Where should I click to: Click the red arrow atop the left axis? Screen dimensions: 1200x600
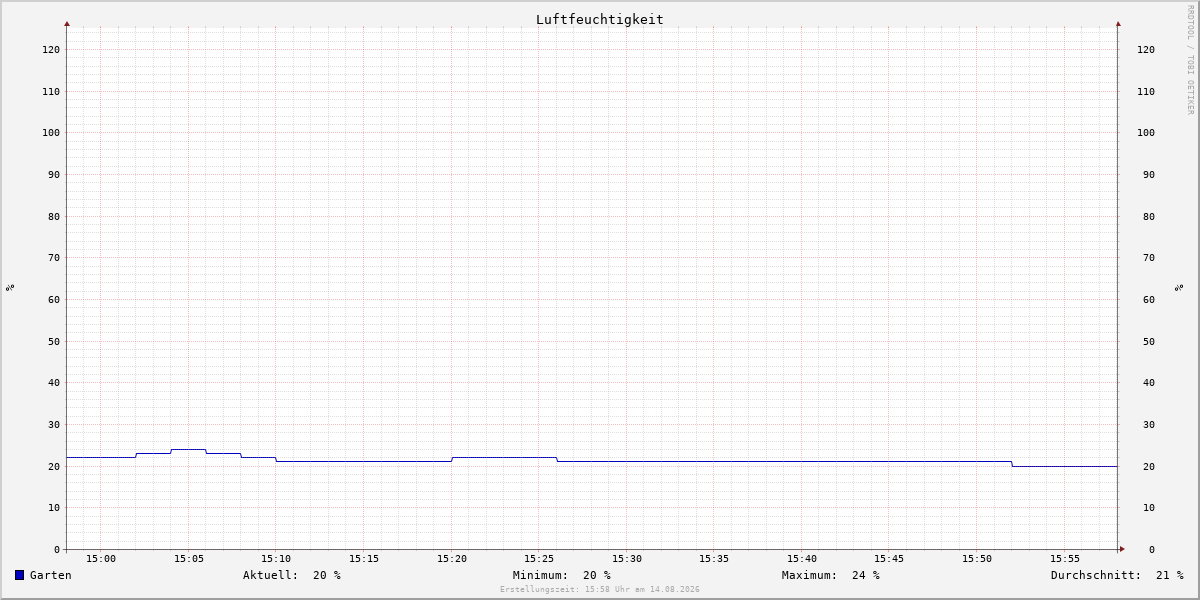67,23
